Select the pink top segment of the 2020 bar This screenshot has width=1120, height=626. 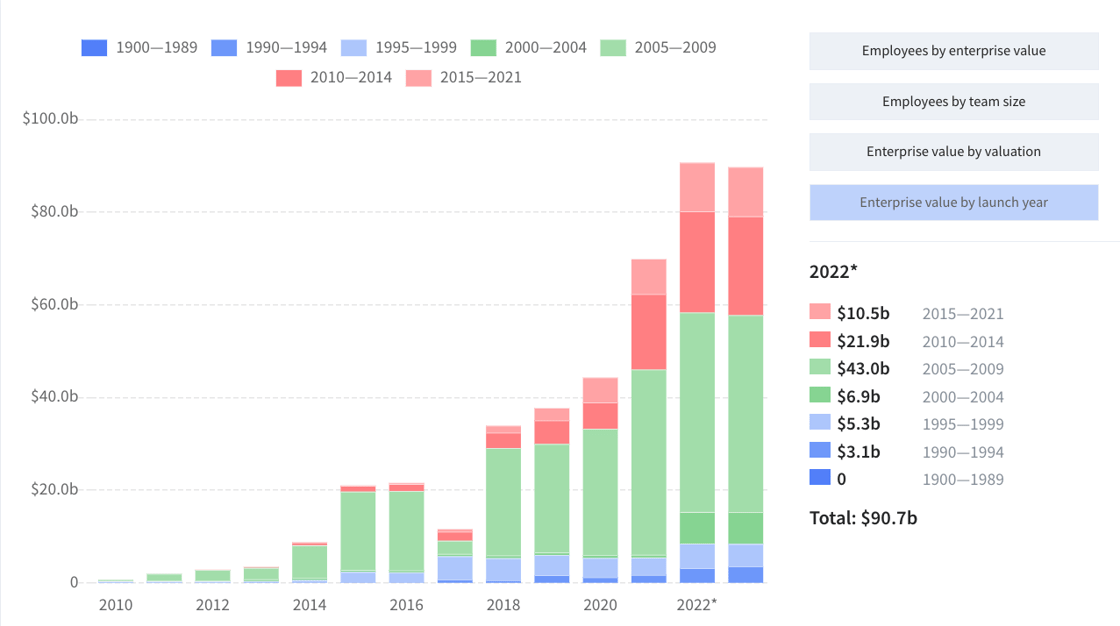click(600, 390)
